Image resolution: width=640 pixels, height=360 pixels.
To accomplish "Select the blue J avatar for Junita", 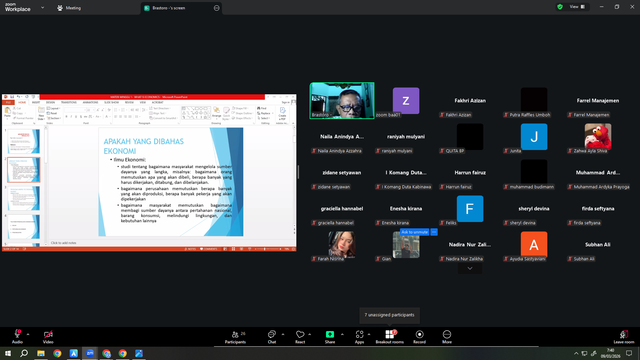I will 534,137.
